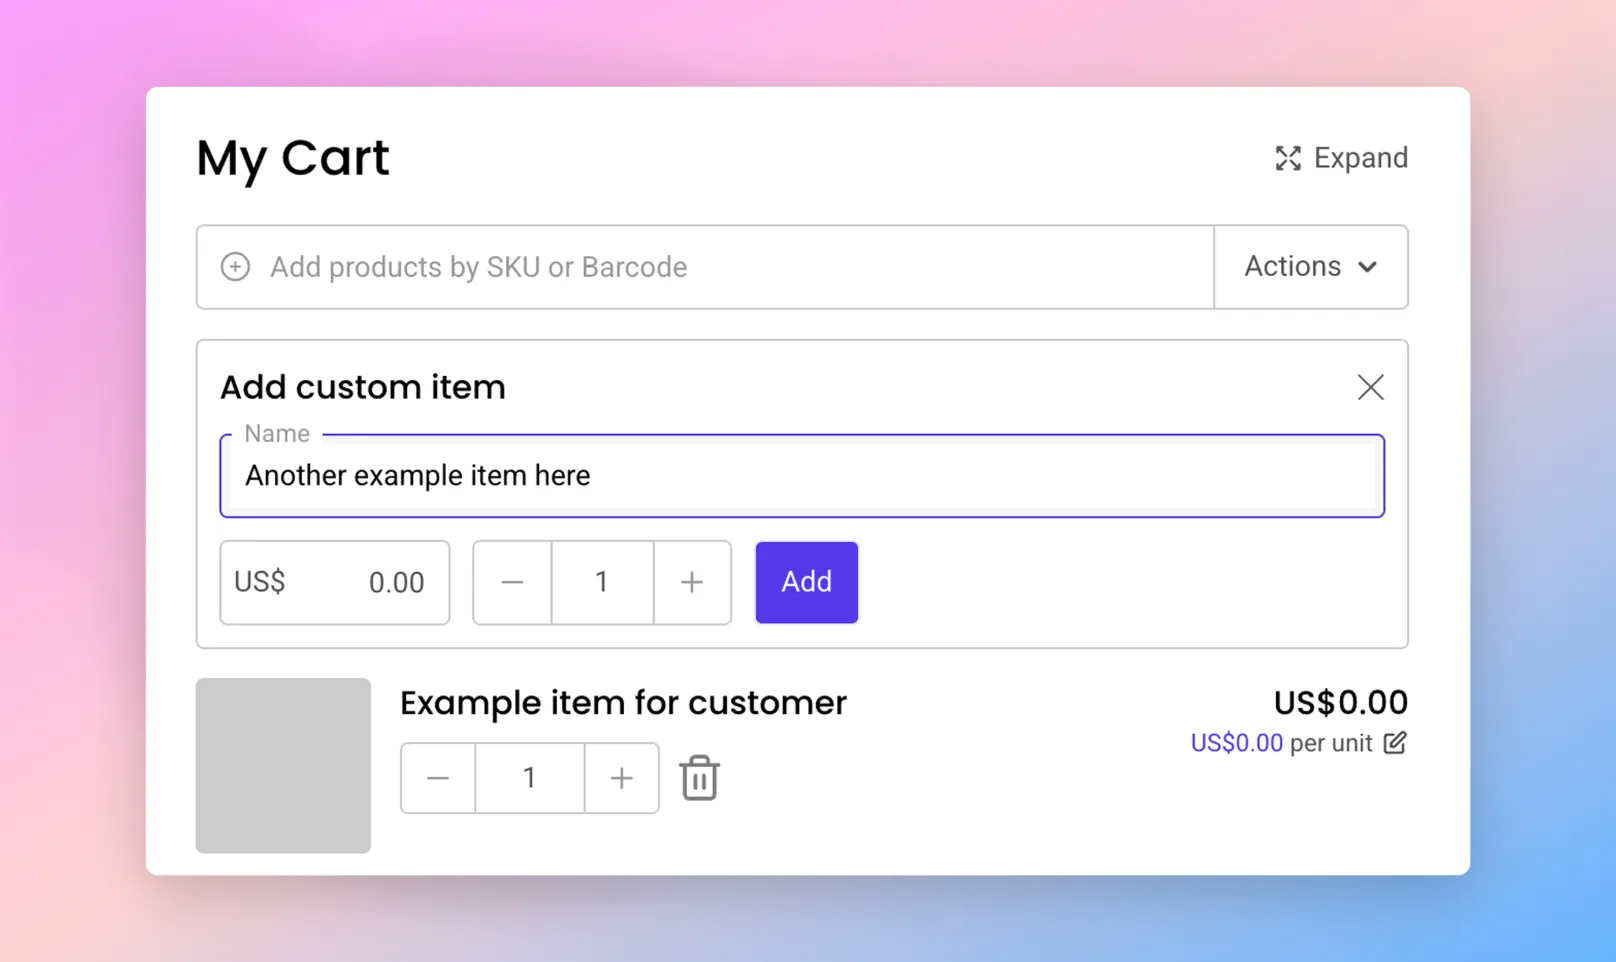Screen dimensions: 1616x962
Task: Select quantity field of Example item for customer
Action: coord(530,778)
